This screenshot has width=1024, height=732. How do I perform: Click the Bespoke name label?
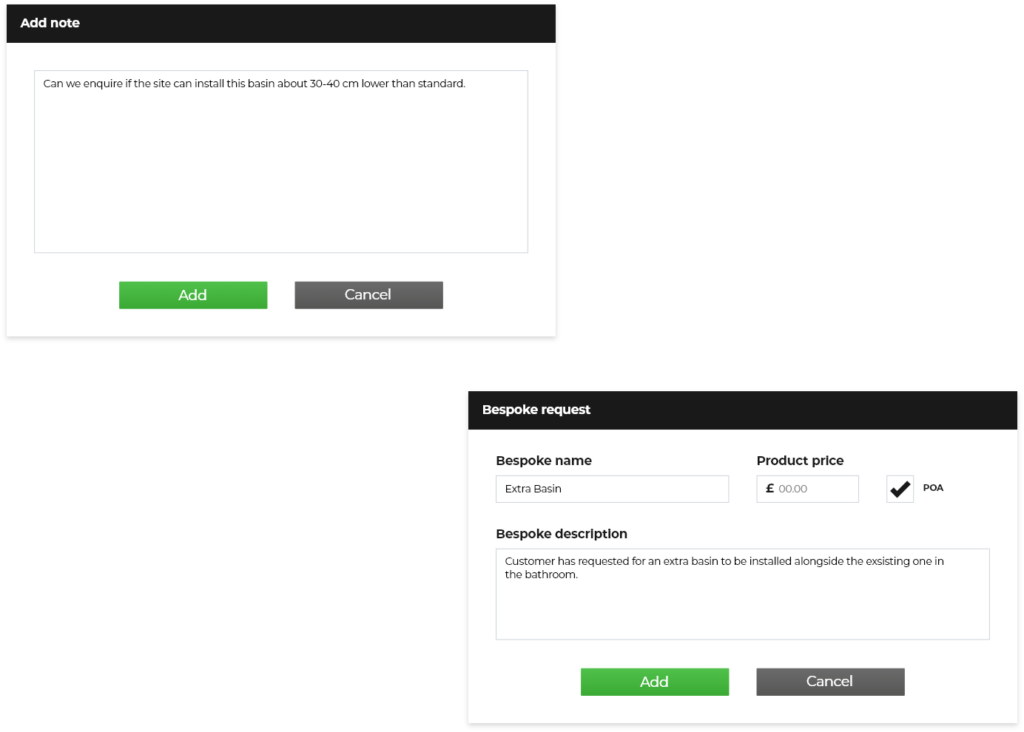pyautogui.click(x=544, y=461)
